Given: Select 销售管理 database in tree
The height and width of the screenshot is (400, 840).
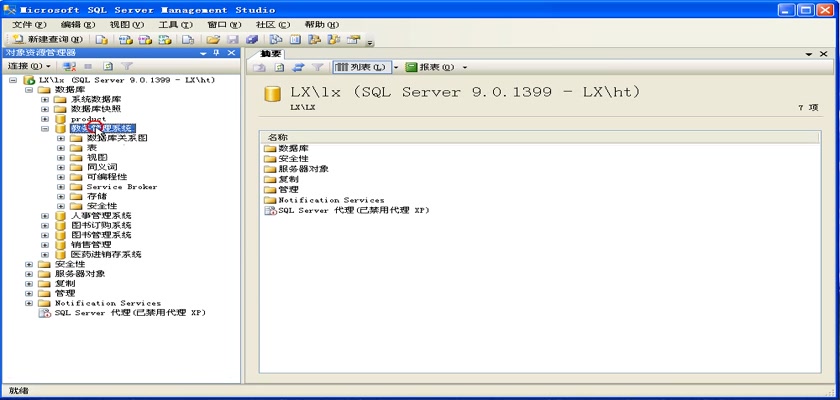Looking at the screenshot, I should tap(91, 245).
